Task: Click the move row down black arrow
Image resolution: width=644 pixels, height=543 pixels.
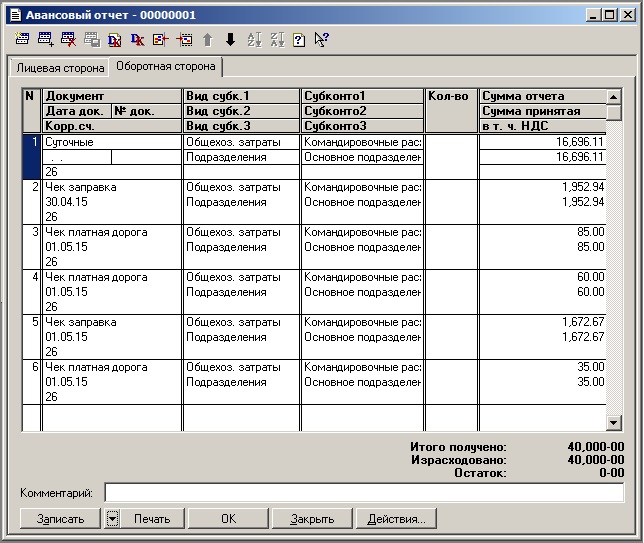Action: tap(230, 40)
